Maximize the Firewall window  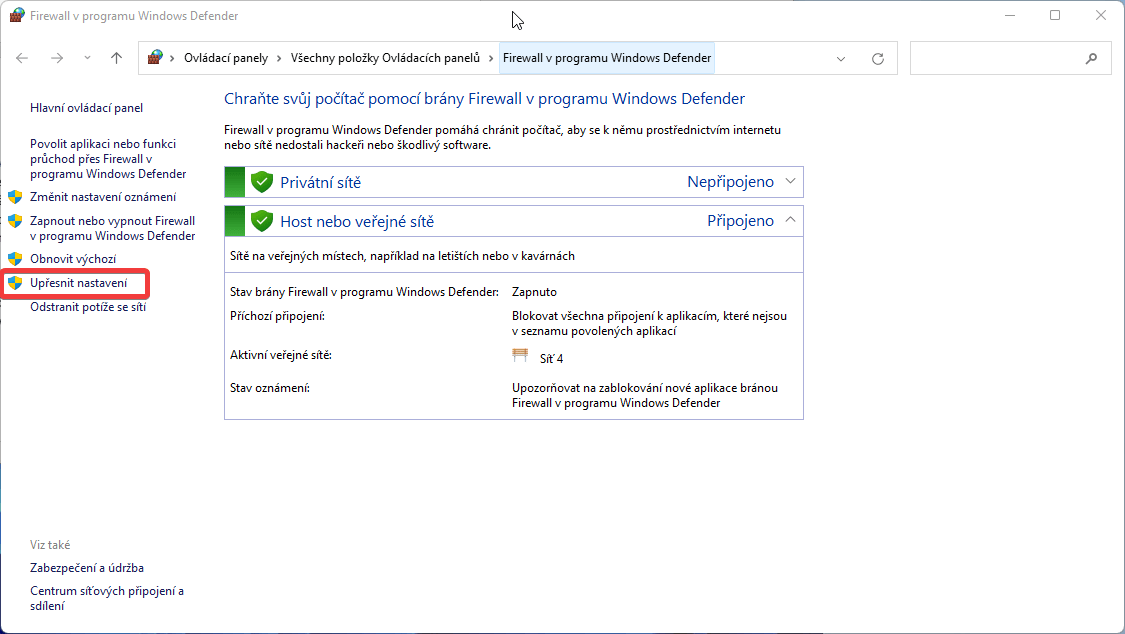(1055, 15)
